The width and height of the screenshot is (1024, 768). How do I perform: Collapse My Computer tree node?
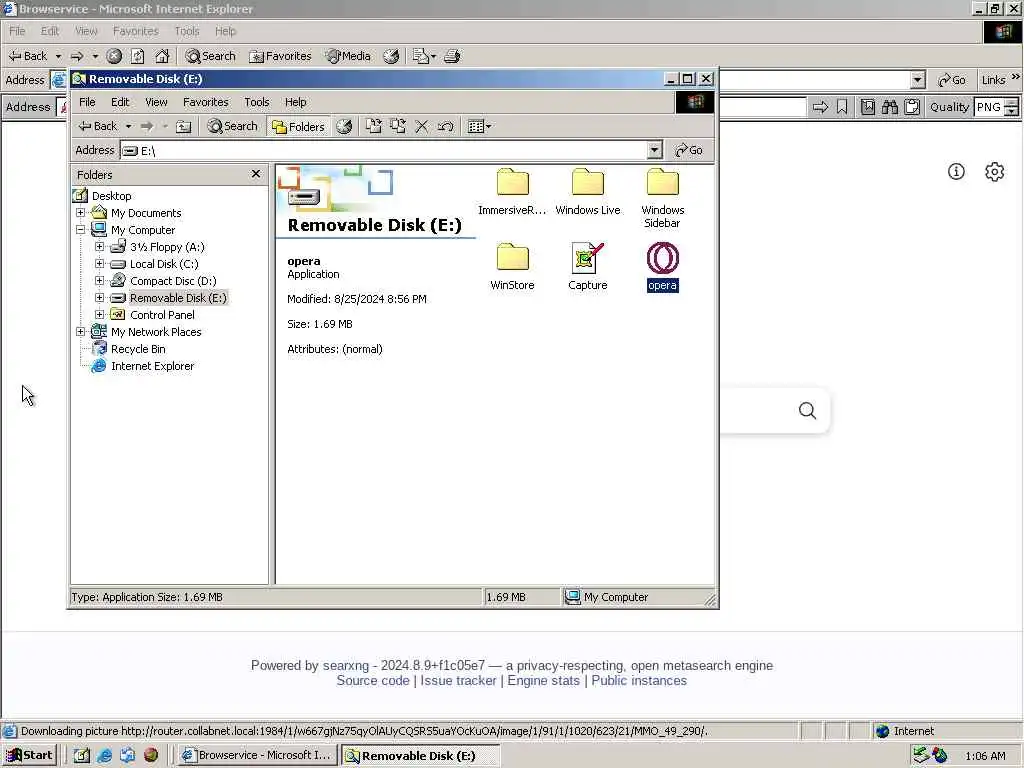(x=80, y=229)
